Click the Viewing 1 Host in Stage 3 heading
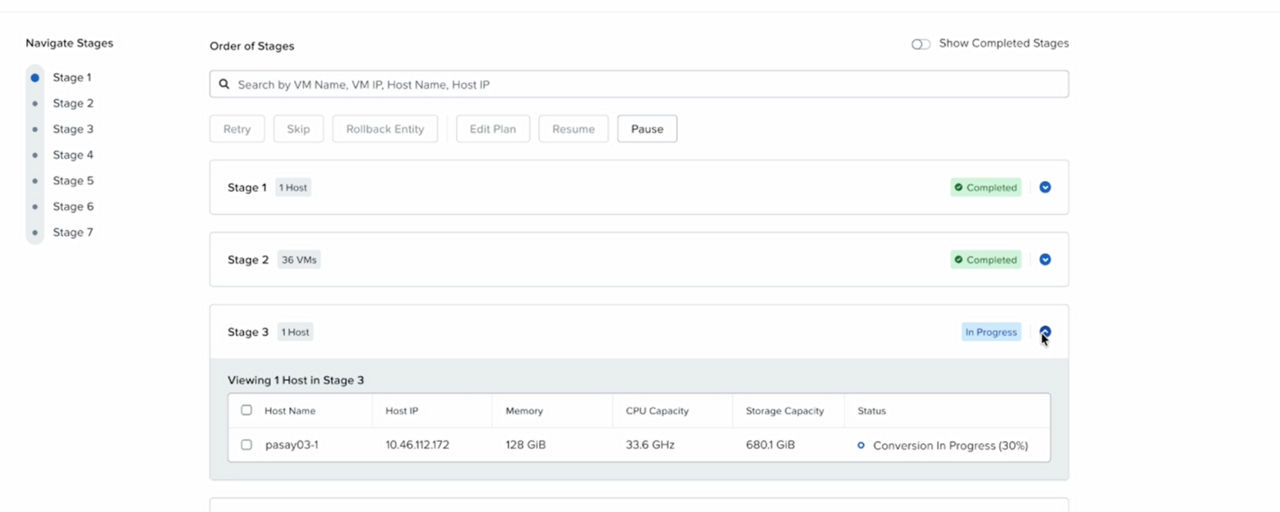 tap(296, 380)
